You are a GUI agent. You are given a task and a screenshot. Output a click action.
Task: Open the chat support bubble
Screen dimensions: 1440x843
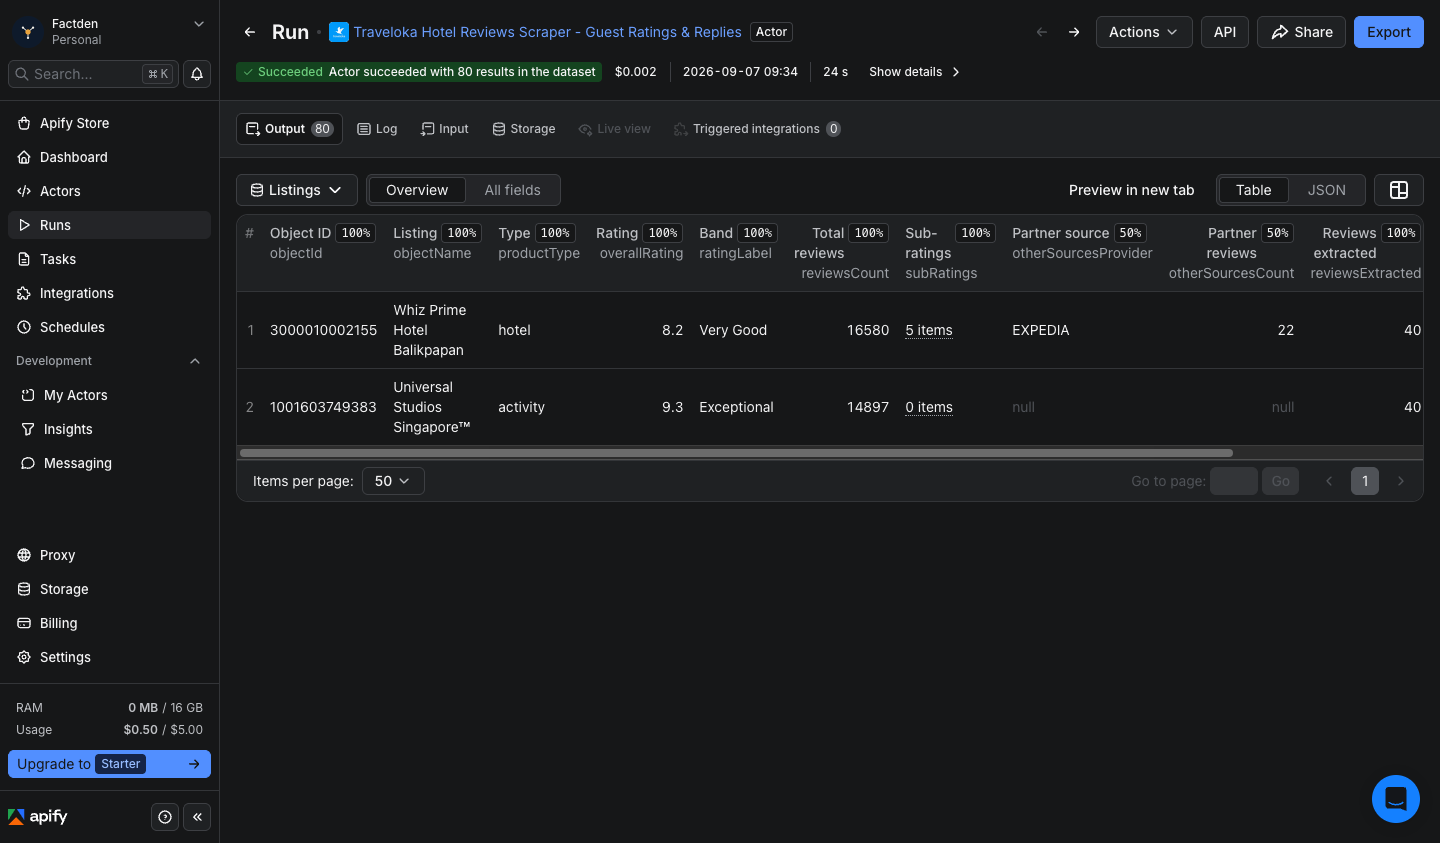click(1396, 799)
